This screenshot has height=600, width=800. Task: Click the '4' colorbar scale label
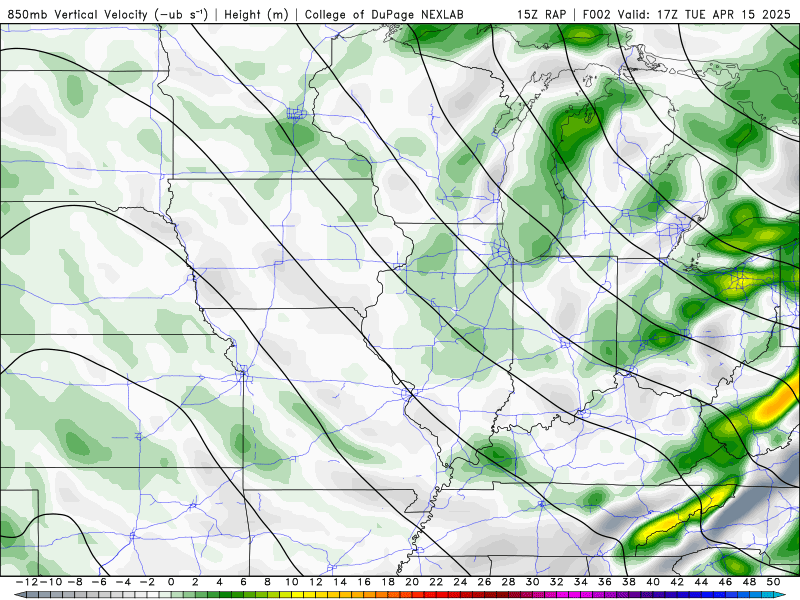click(x=219, y=582)
